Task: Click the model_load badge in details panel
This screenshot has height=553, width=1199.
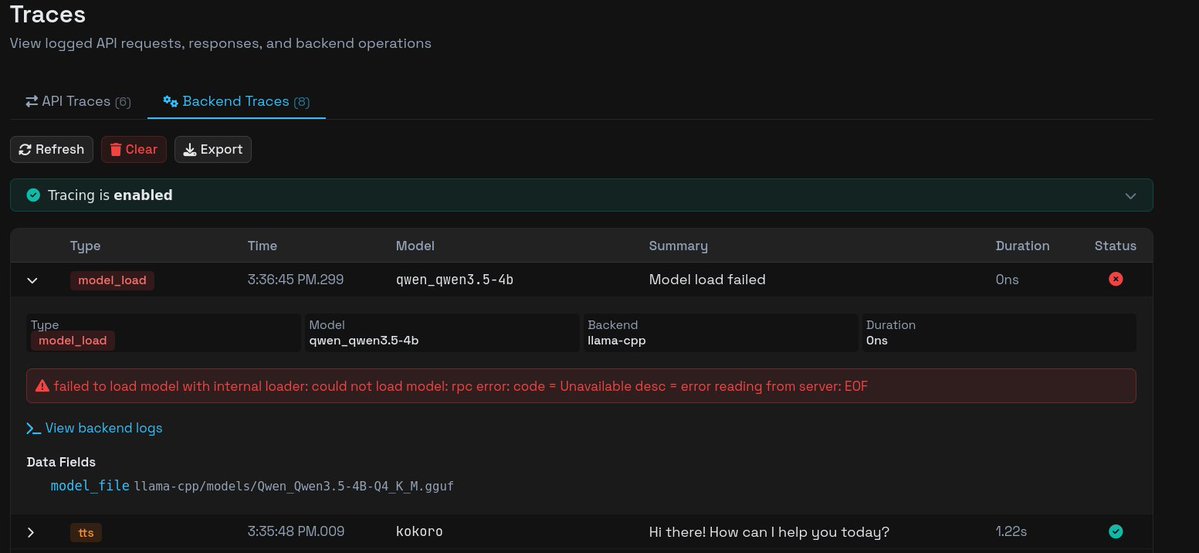Action: pyautogui.click(x=73, y=341)
